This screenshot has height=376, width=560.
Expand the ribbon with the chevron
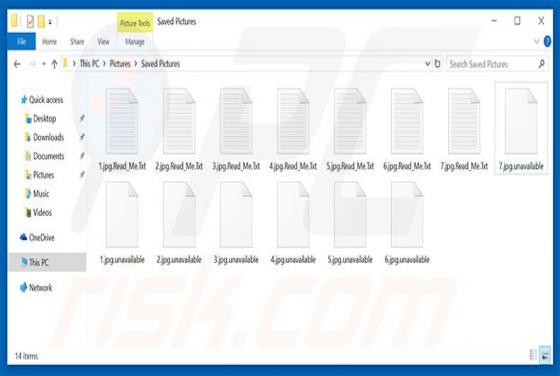(x=536, y=41)
